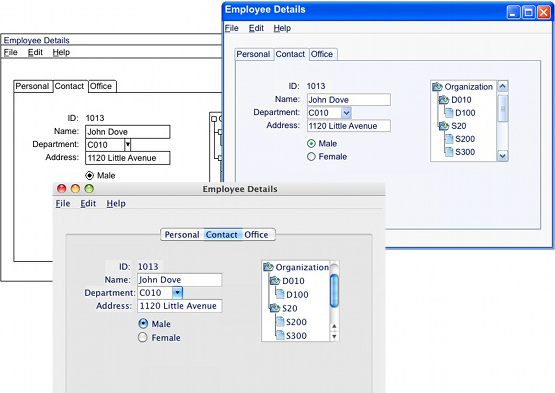Open Edit menu in plain wireframe window

click(35, 52)
